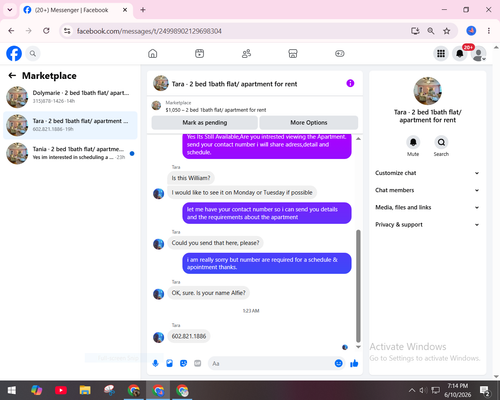The height and width of the screenshot is (400, 500).
Task: Open the Facebook search magnifier
Action: (33, 53)
